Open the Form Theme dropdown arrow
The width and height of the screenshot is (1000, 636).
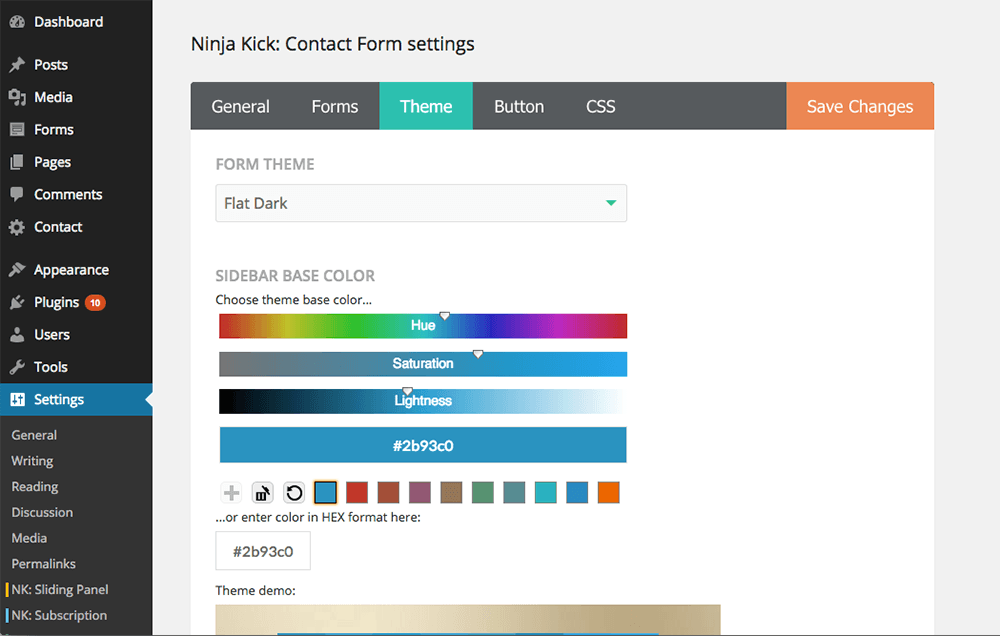point(611,203)
